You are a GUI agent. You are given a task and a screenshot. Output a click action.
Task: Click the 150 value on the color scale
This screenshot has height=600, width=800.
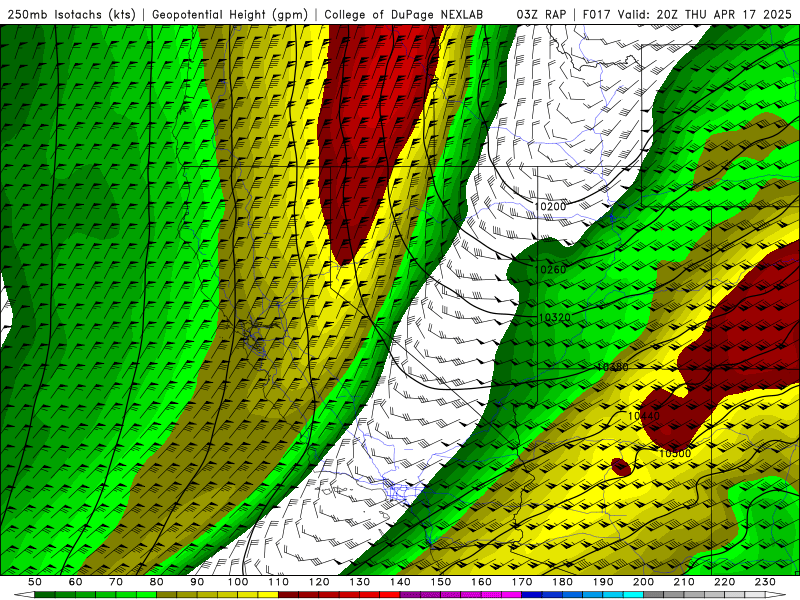click(440, 582)
